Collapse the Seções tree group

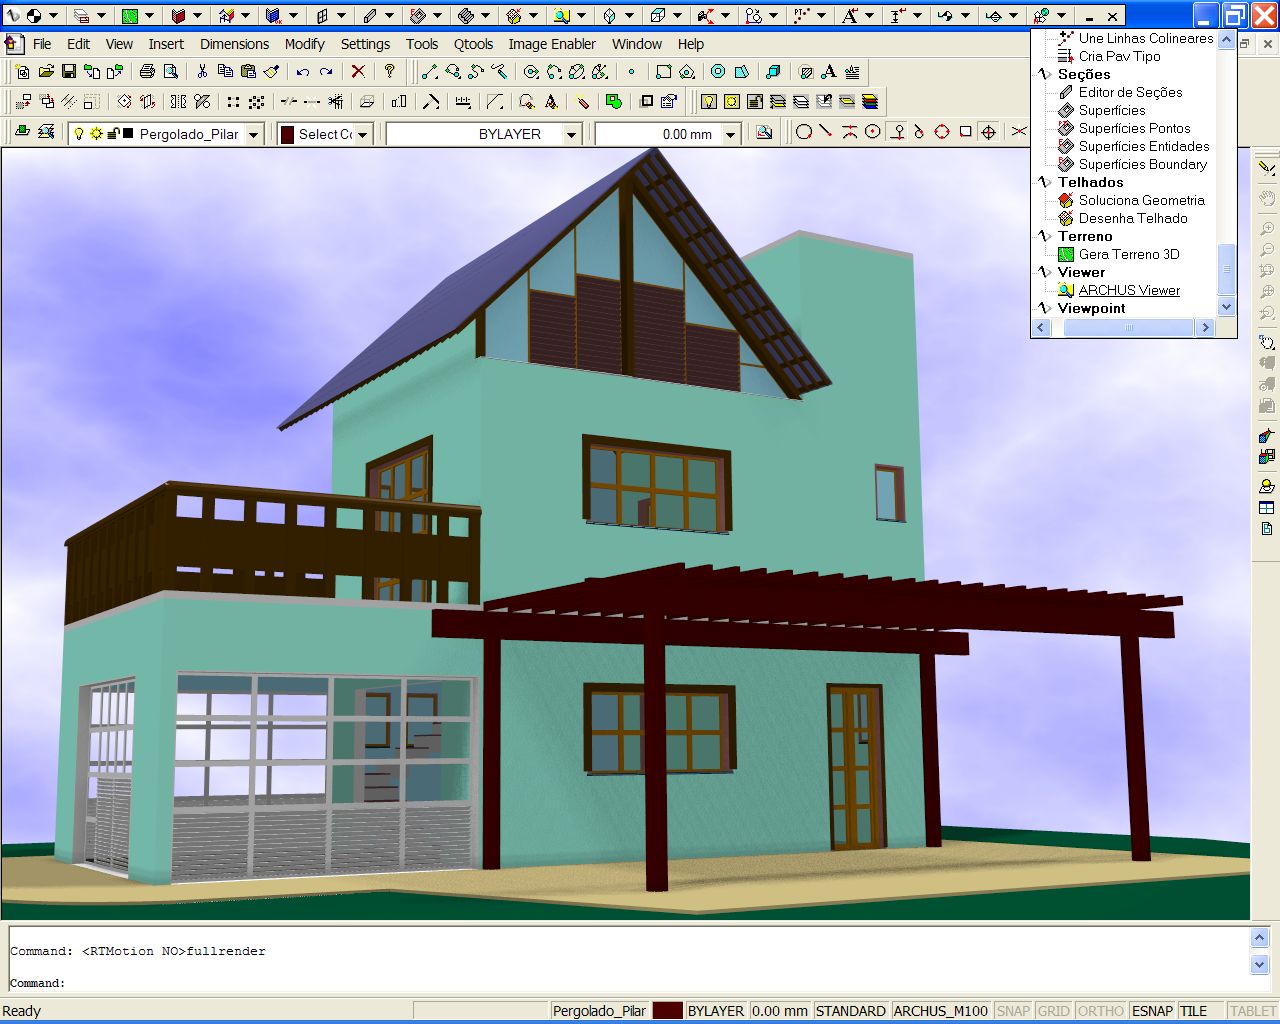click(1045, 74)
